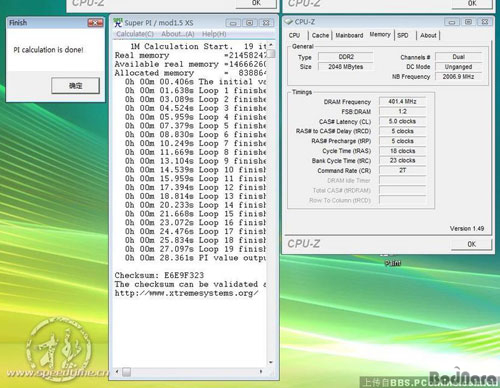Open the SPD tab in CPU-Z
The height and width of the screenshot is (388, 500).
(403, 35)
